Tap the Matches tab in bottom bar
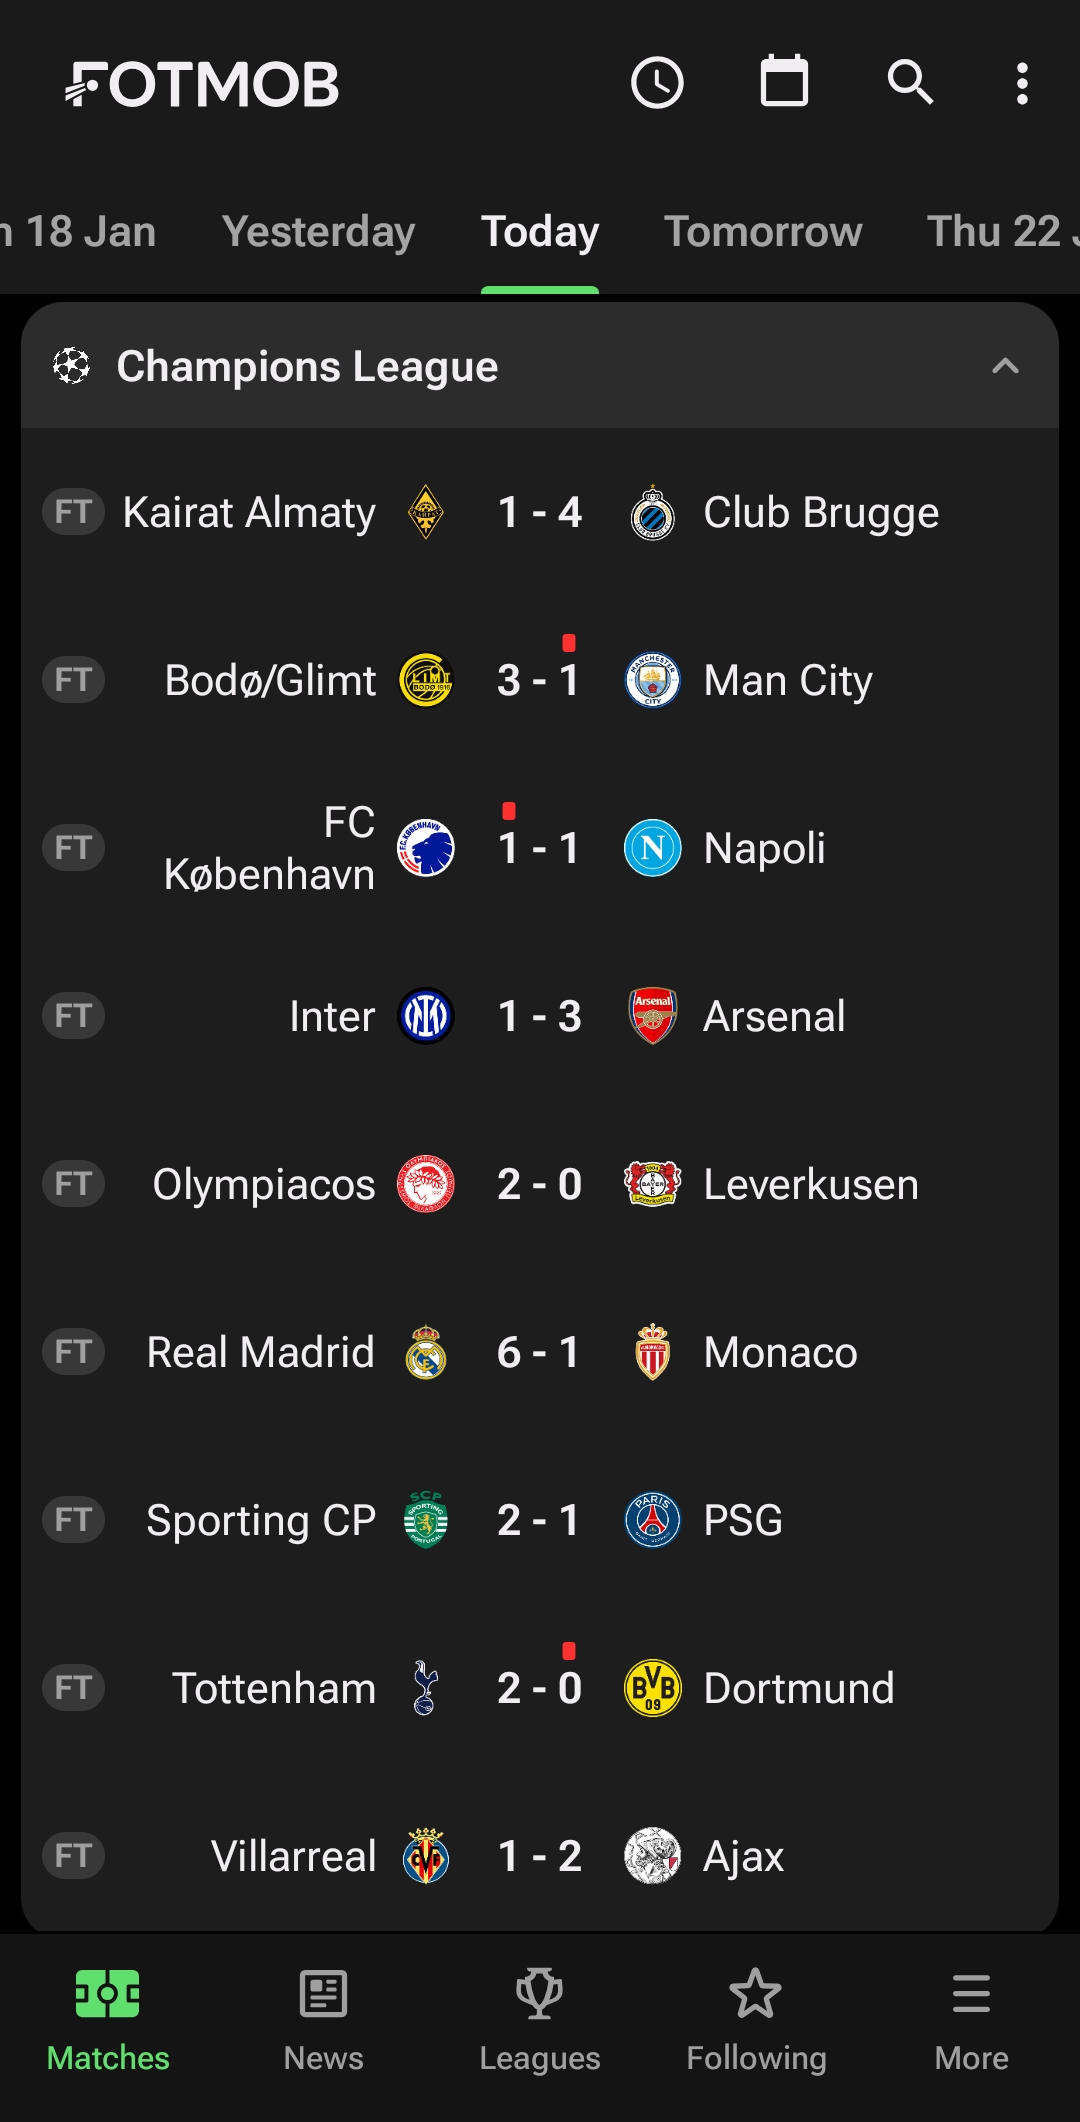 (x=108, y=2015)
